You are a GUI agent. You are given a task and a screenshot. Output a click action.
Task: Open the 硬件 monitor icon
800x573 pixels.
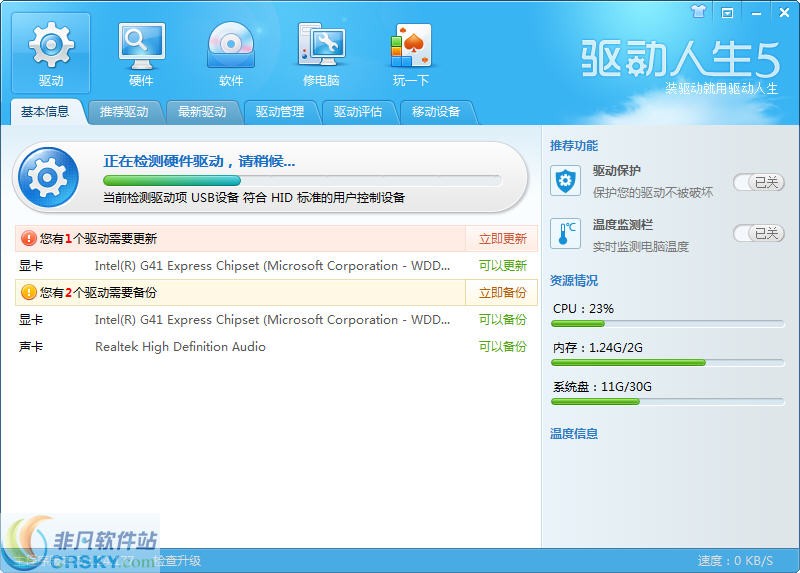coord(141,53)
